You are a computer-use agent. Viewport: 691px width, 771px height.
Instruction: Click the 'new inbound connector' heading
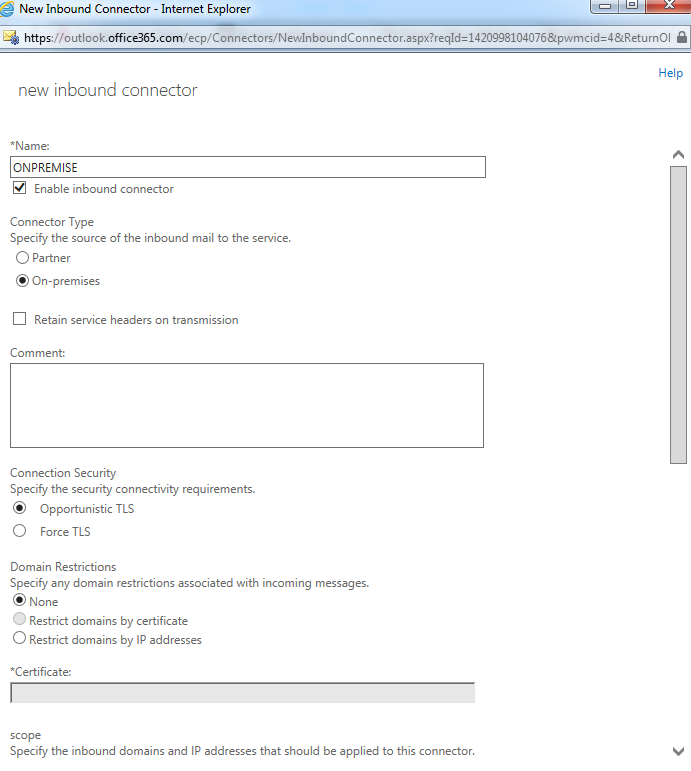click(x=108, y=90)
